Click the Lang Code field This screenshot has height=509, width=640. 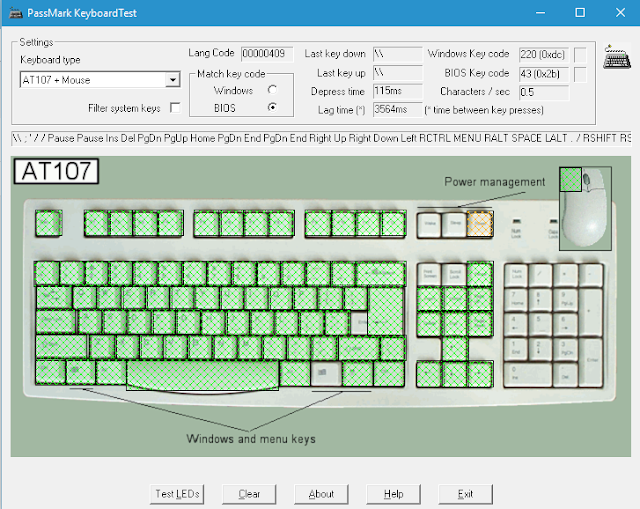(267, 54)
